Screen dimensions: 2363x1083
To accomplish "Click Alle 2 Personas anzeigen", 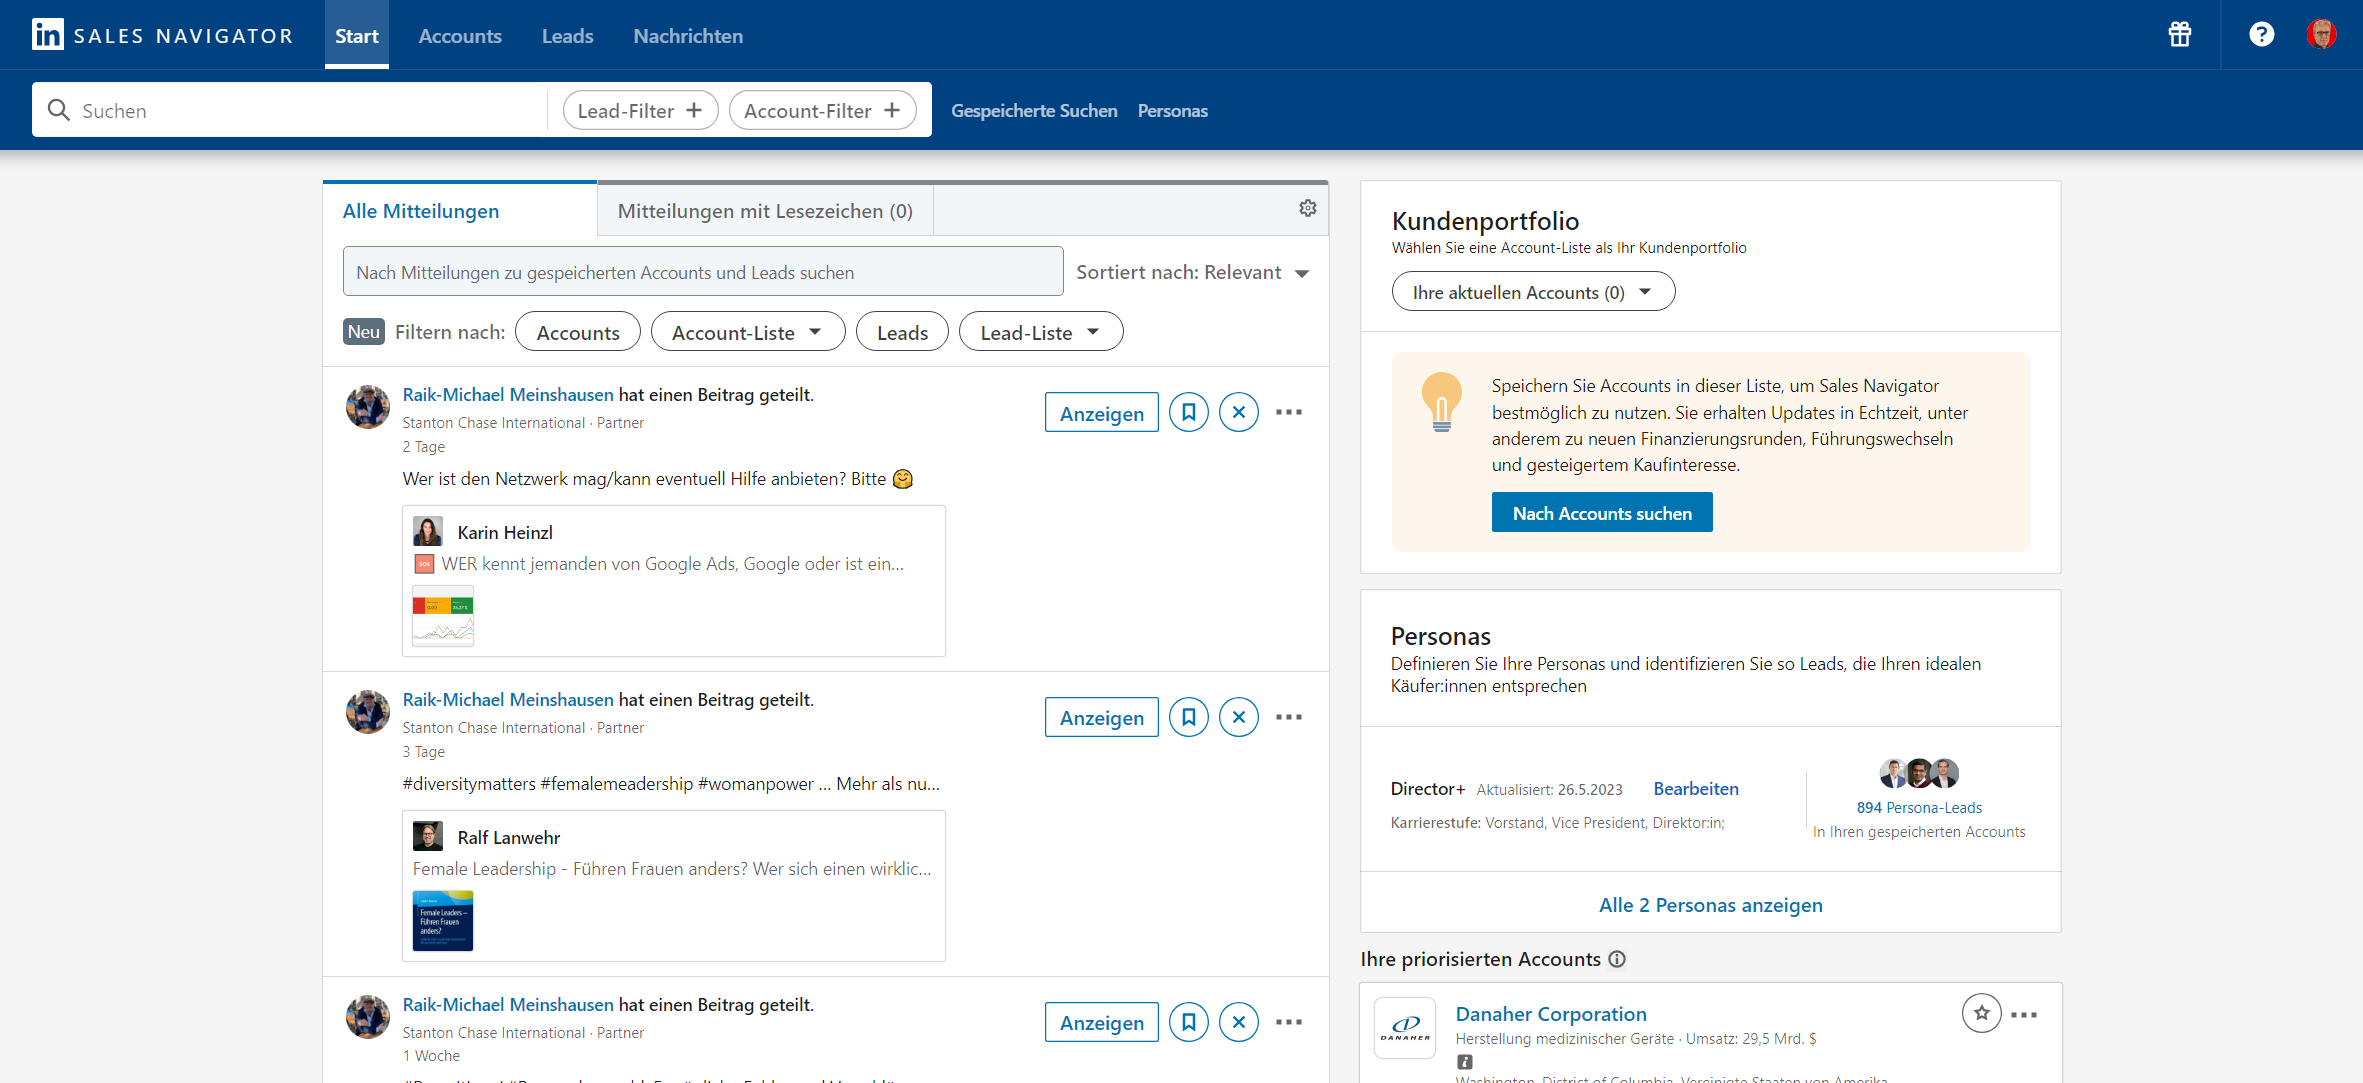I will (x=1711, y=904).
